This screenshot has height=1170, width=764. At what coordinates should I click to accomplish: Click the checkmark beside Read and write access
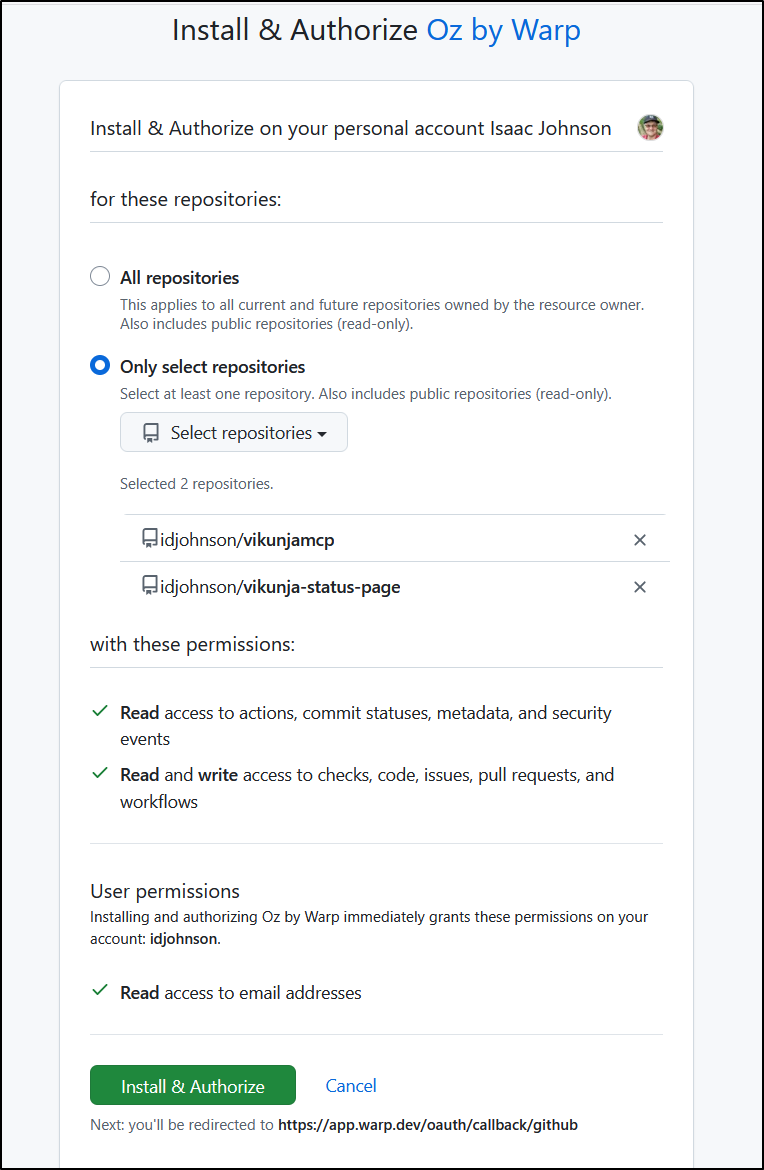99,773
